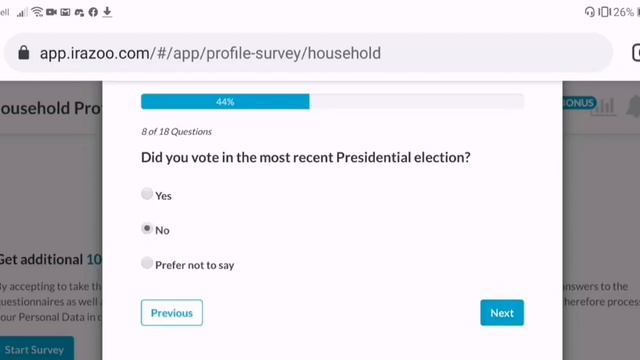The height and width of the screenshot is (360, 640).
Task: Click the Previous button
Action: tap(172, 313)
